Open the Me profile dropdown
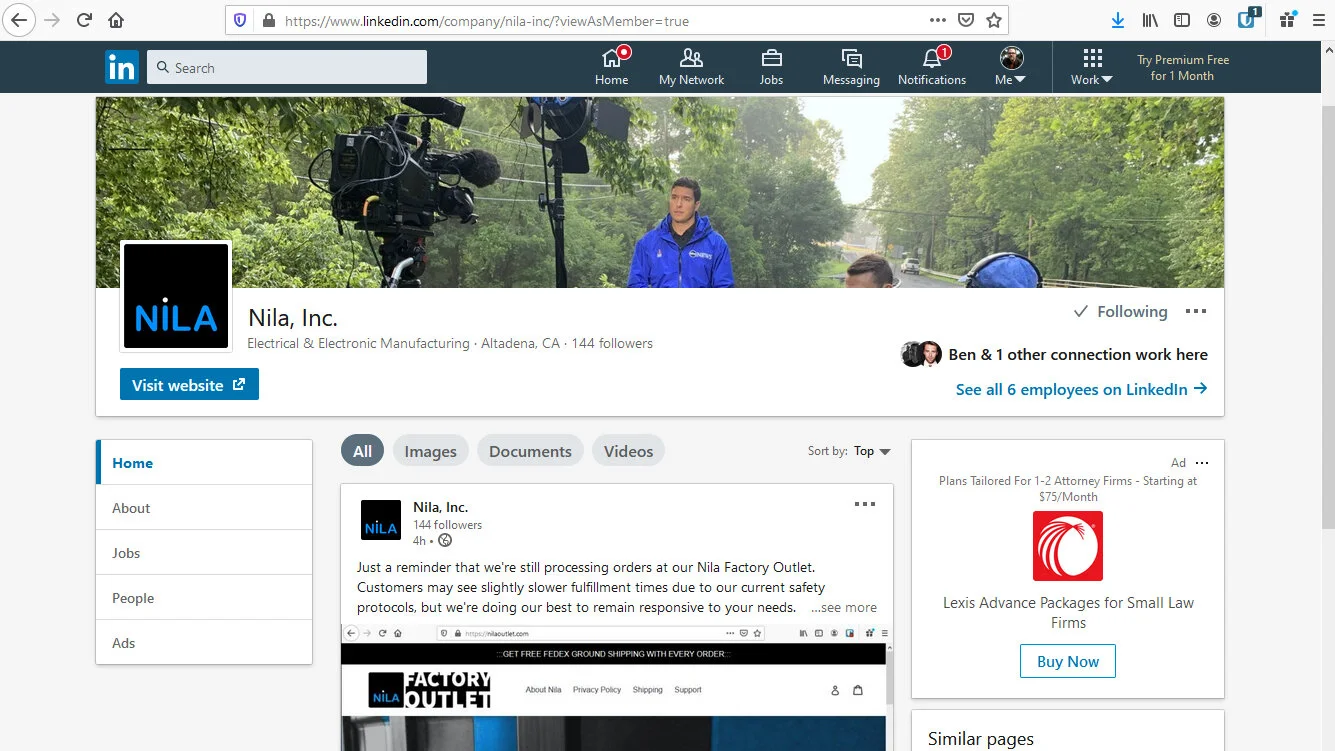The height and width of the screenshot is (751, 1335). click(x=1011, y=67)
